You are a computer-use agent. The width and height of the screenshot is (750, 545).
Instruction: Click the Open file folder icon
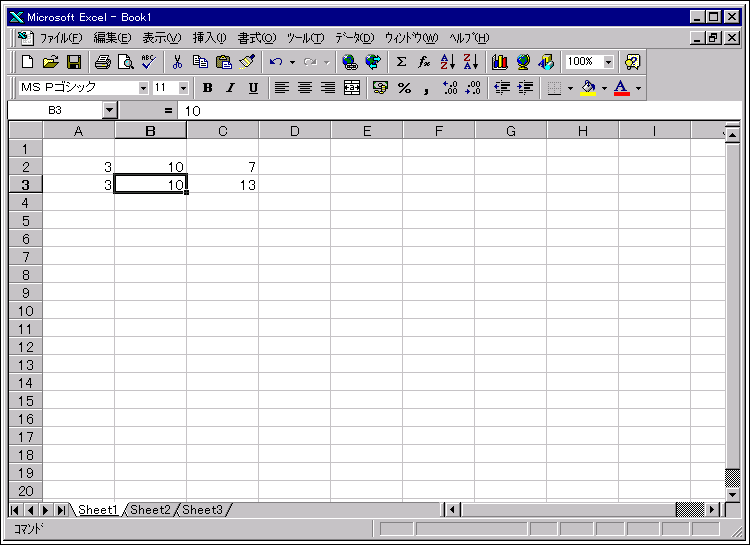tap(51, 62)
